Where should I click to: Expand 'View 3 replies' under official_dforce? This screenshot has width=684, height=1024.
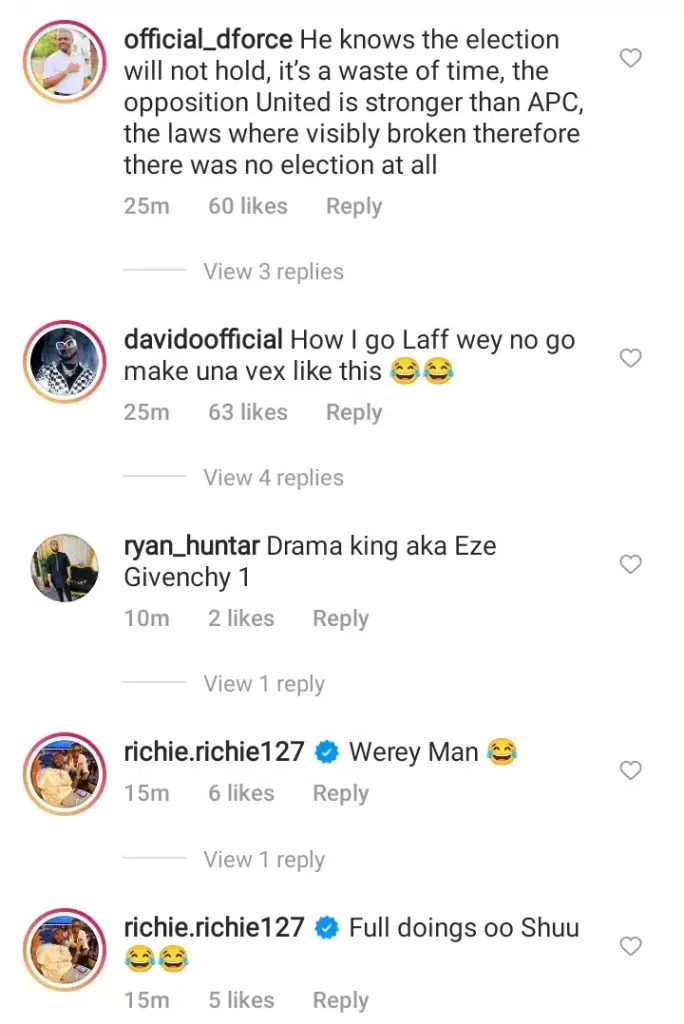(273, 272)
